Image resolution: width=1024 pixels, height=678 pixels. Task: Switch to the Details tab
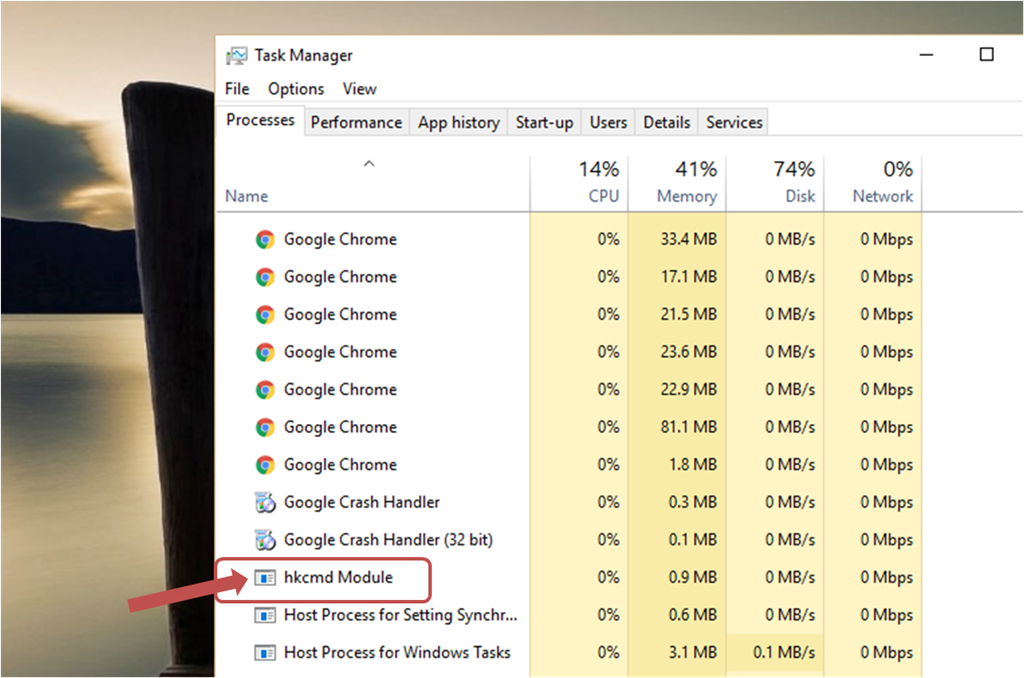point(666,122)
